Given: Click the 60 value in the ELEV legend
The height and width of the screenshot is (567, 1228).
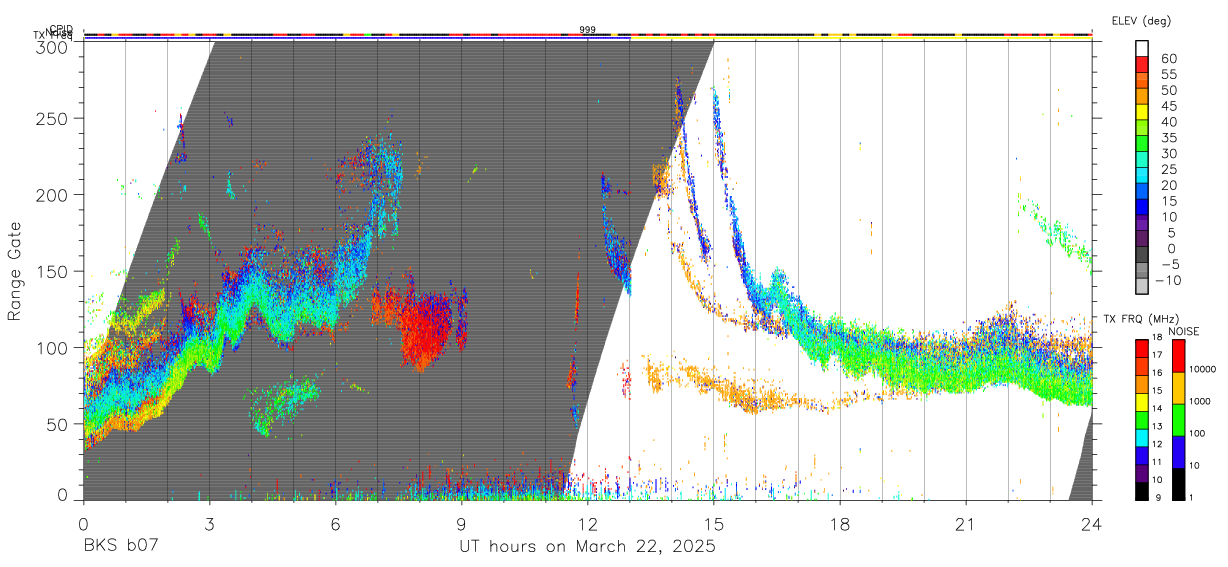Looking at the screenshot, I should tap(1167, 58).
